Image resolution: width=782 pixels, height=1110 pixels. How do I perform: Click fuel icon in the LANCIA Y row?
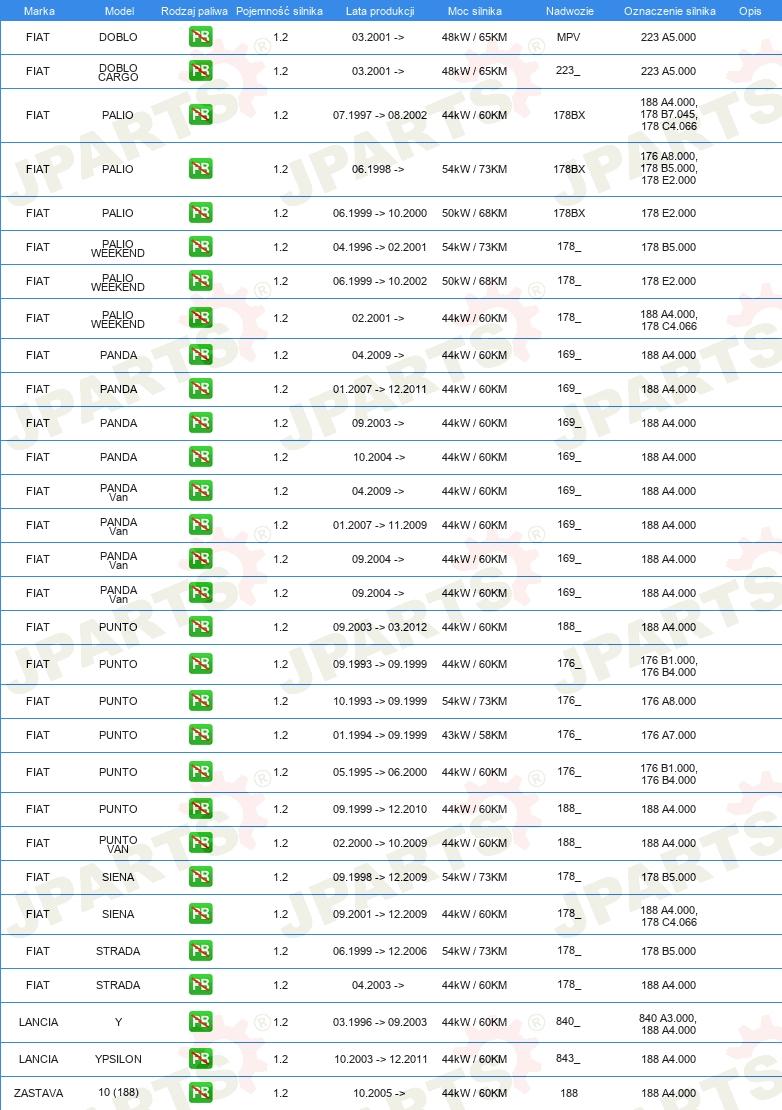click(201, 1022)
